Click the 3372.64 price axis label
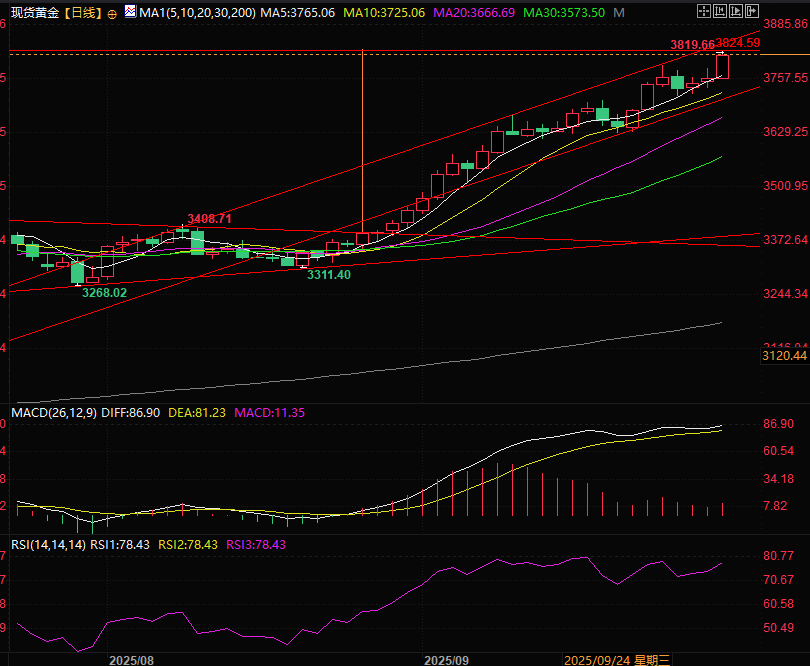Image resolution: width=810 pixels, height=666 pixels. click(x=785, y=240)
